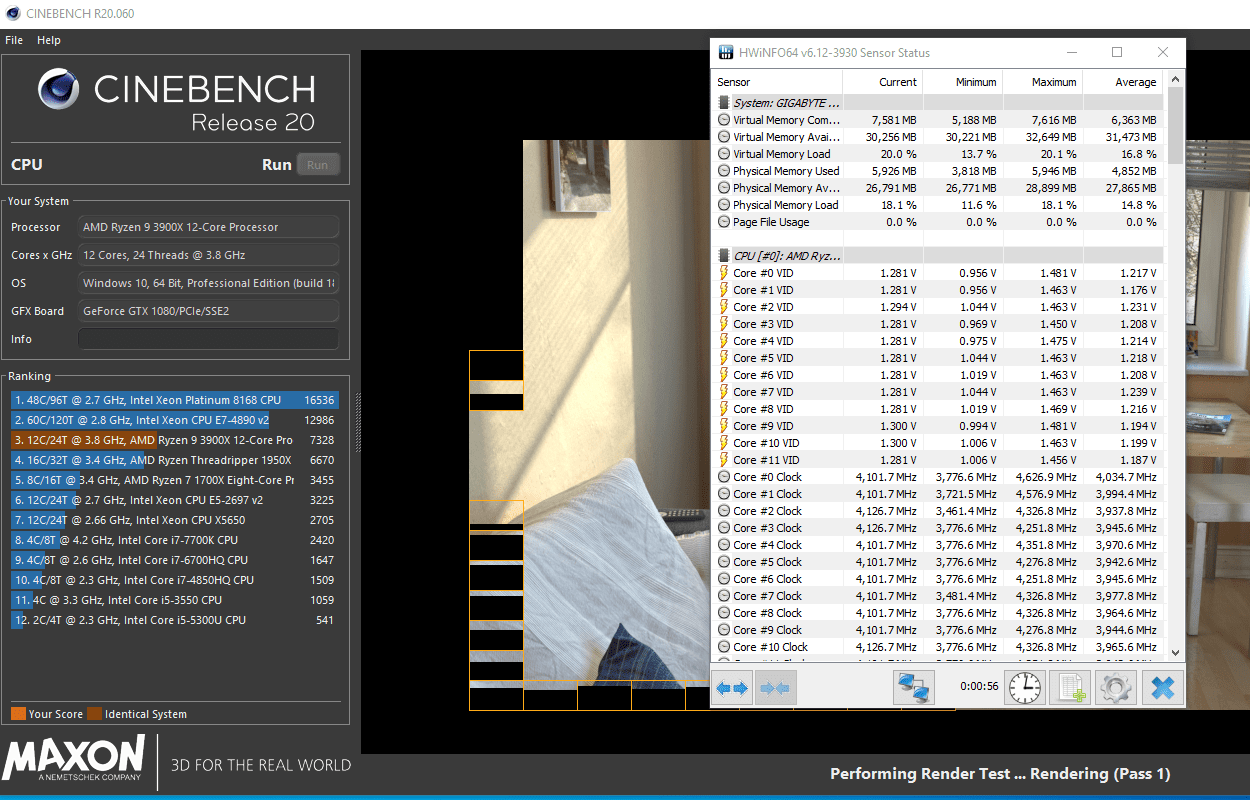Select the System: GIGABYTE section header
Screen dimensions: 1250x800
pos(938,102)
